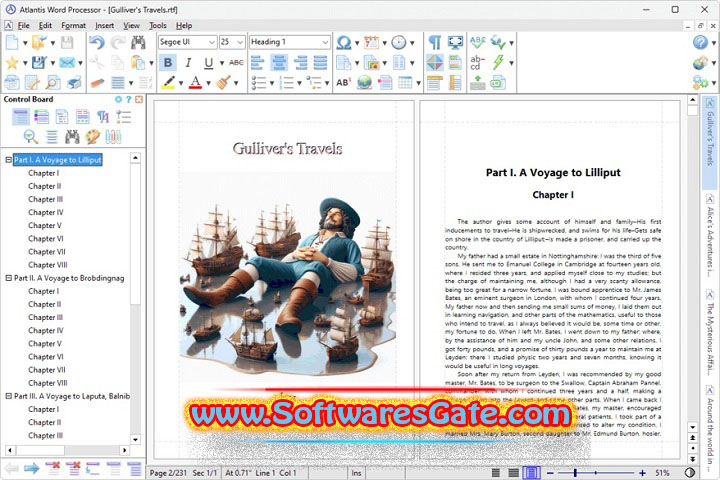Viewport: 720px width, 480px height.
Task: Collapse Part III. A Voyage to Laputa
Action: click(x=8, y=396)
